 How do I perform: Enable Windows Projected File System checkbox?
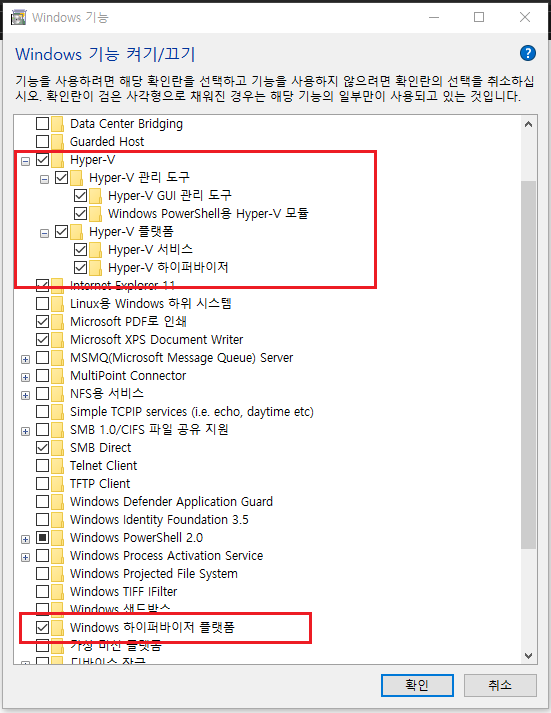[42, 573]
